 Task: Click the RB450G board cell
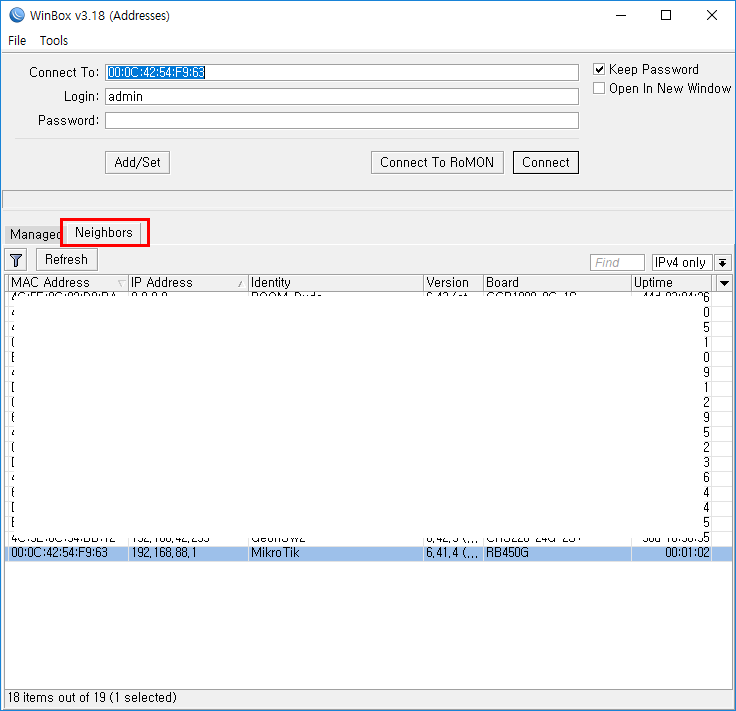pyautogui.click(x=557, y=553)
